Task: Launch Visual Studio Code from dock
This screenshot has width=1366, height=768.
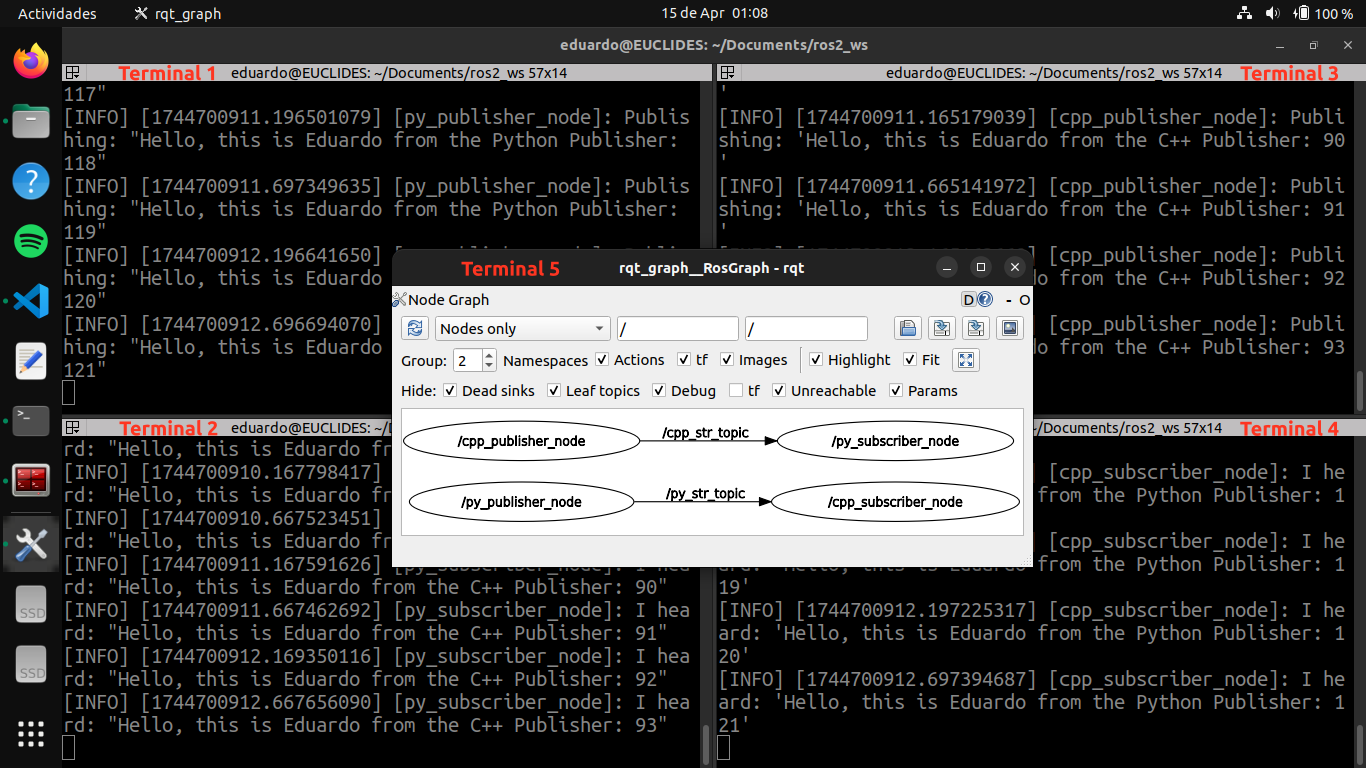Action: [31, 301]
